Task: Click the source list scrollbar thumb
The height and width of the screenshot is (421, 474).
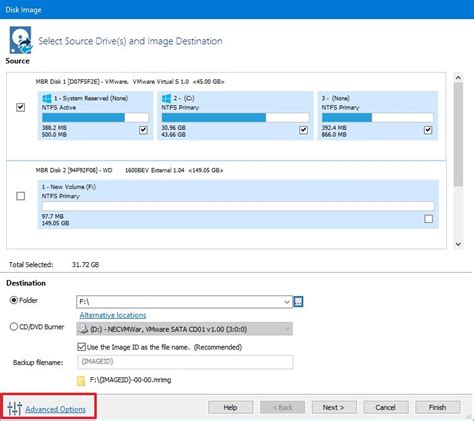Action: tap(458, 134)
